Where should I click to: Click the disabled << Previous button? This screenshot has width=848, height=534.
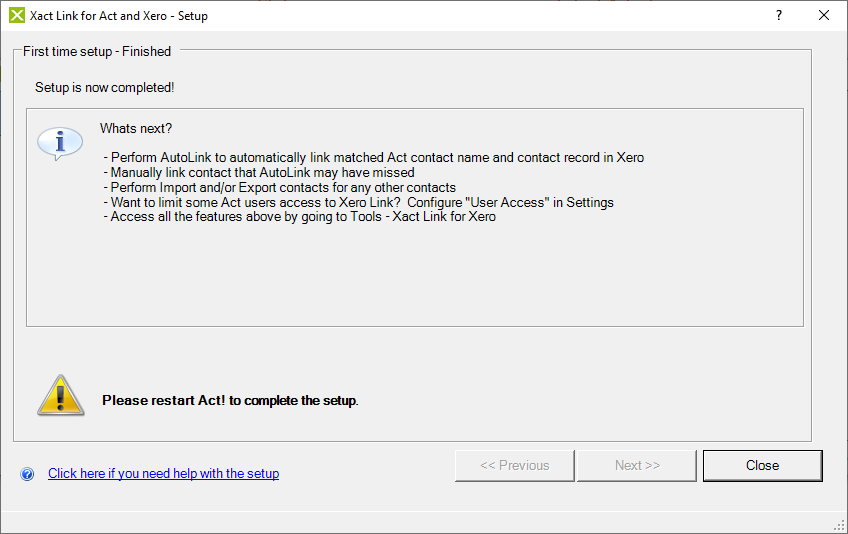[x=514, y=465]
